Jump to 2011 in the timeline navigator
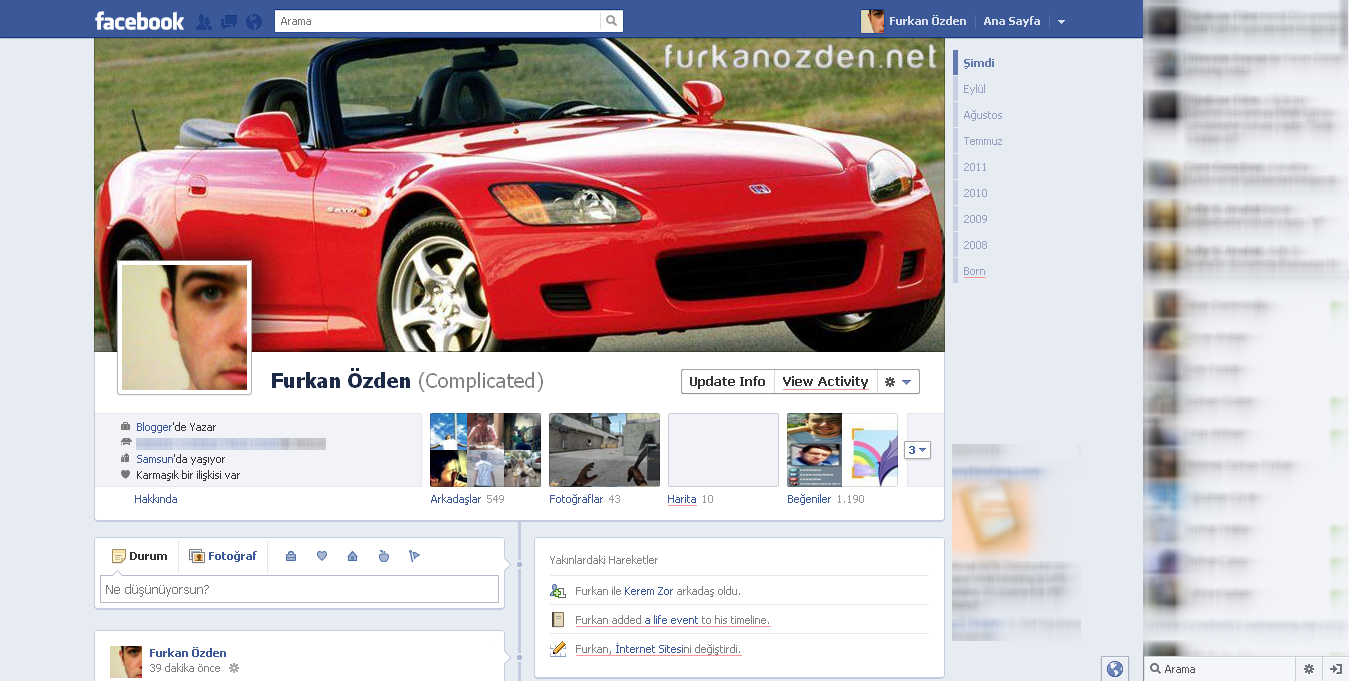1349x681 pixels. [x=975, y=167]
